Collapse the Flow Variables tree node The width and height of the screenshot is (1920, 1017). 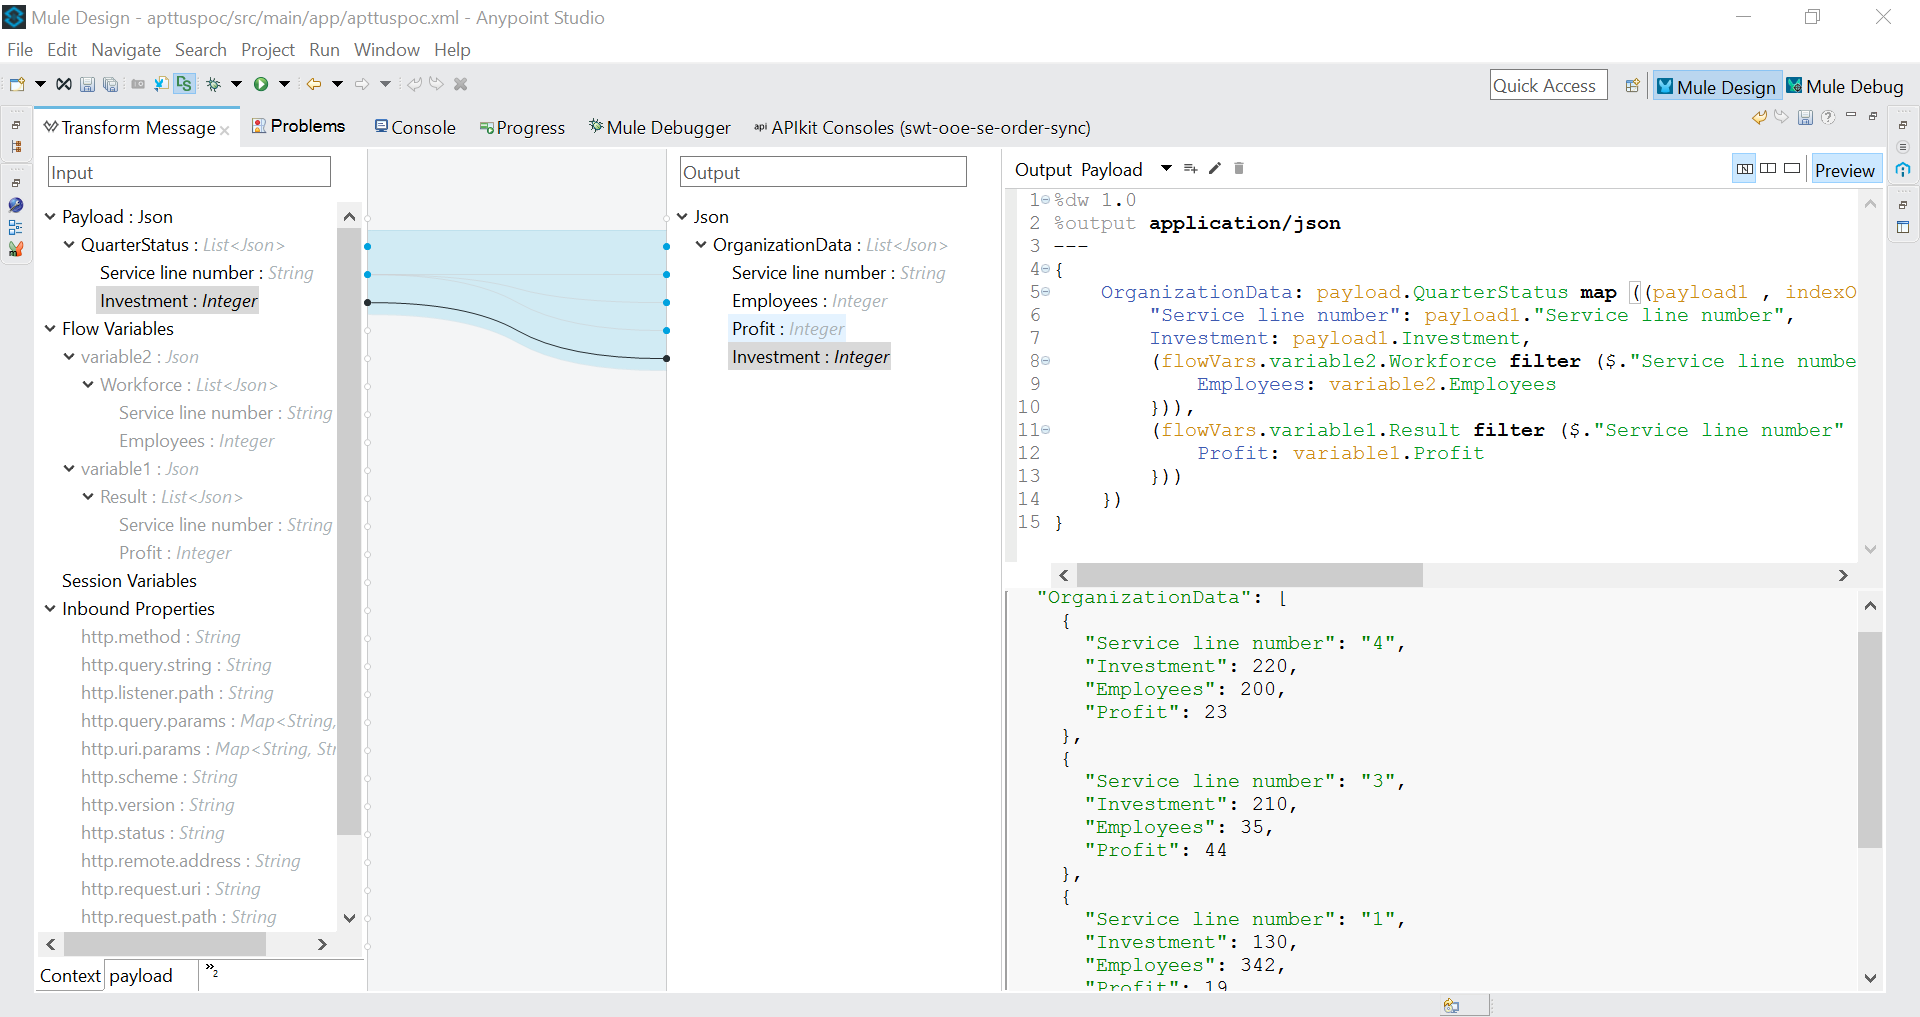tap(50, 329)
